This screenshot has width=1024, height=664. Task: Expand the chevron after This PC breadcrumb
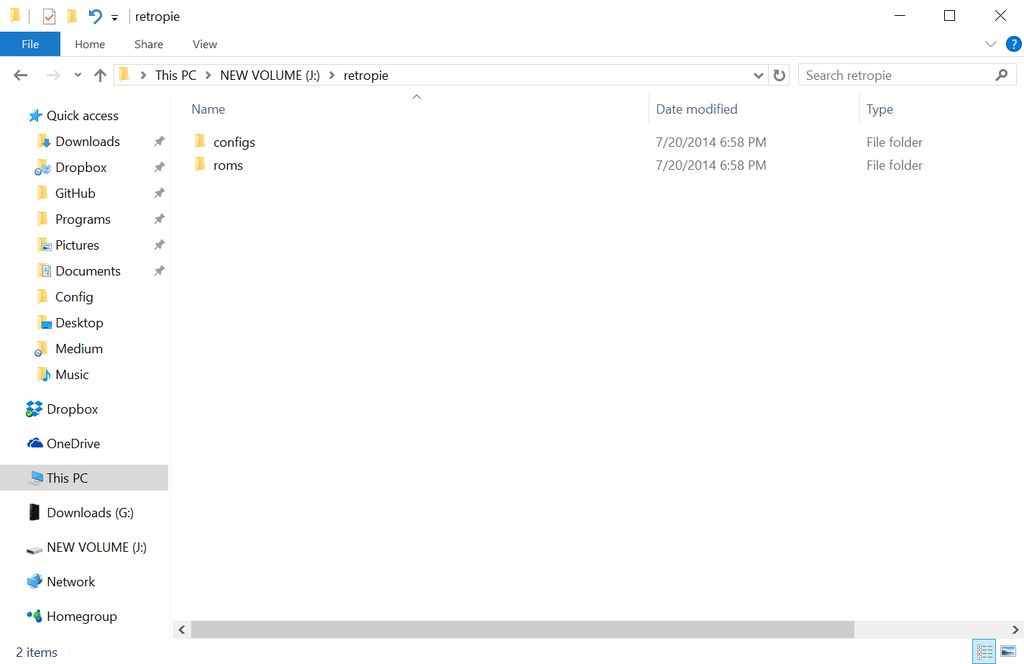(208, 75)
